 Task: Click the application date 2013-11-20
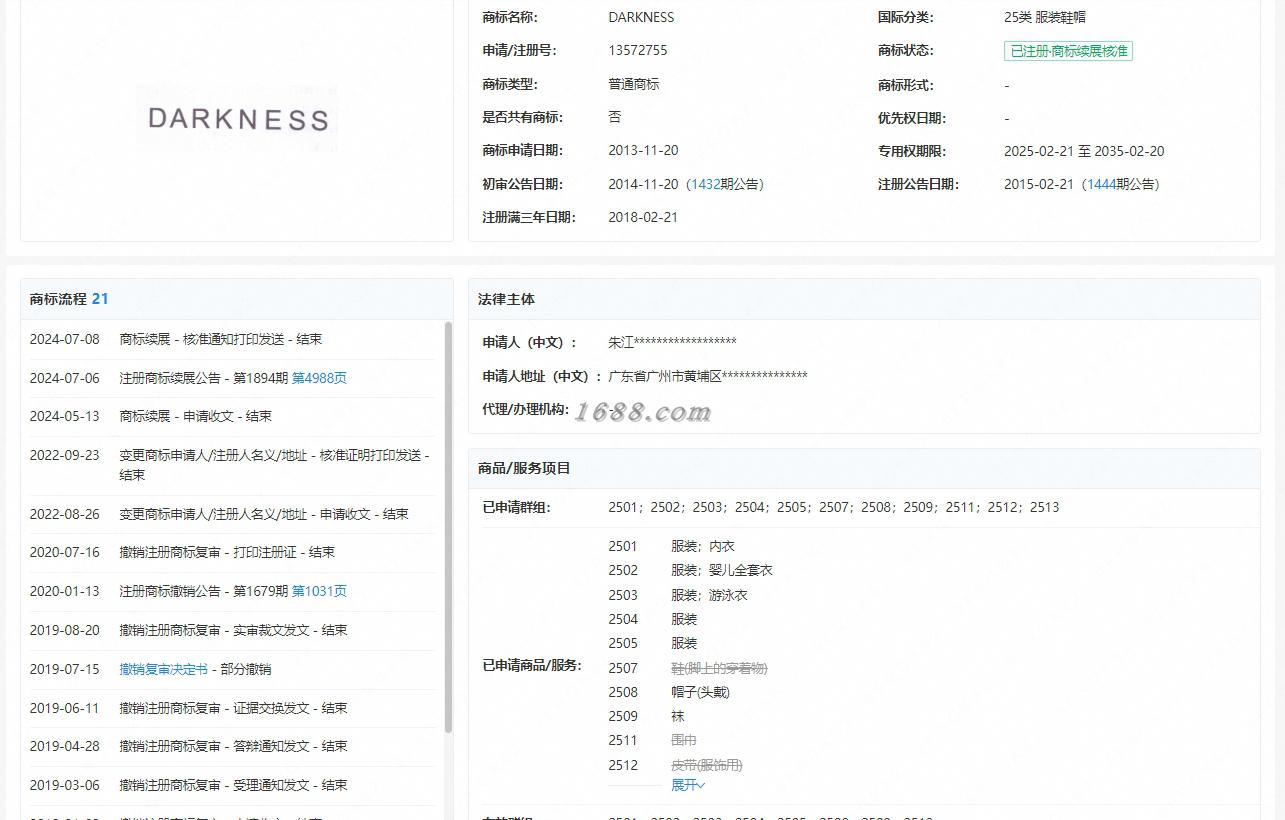coord(643,151)
